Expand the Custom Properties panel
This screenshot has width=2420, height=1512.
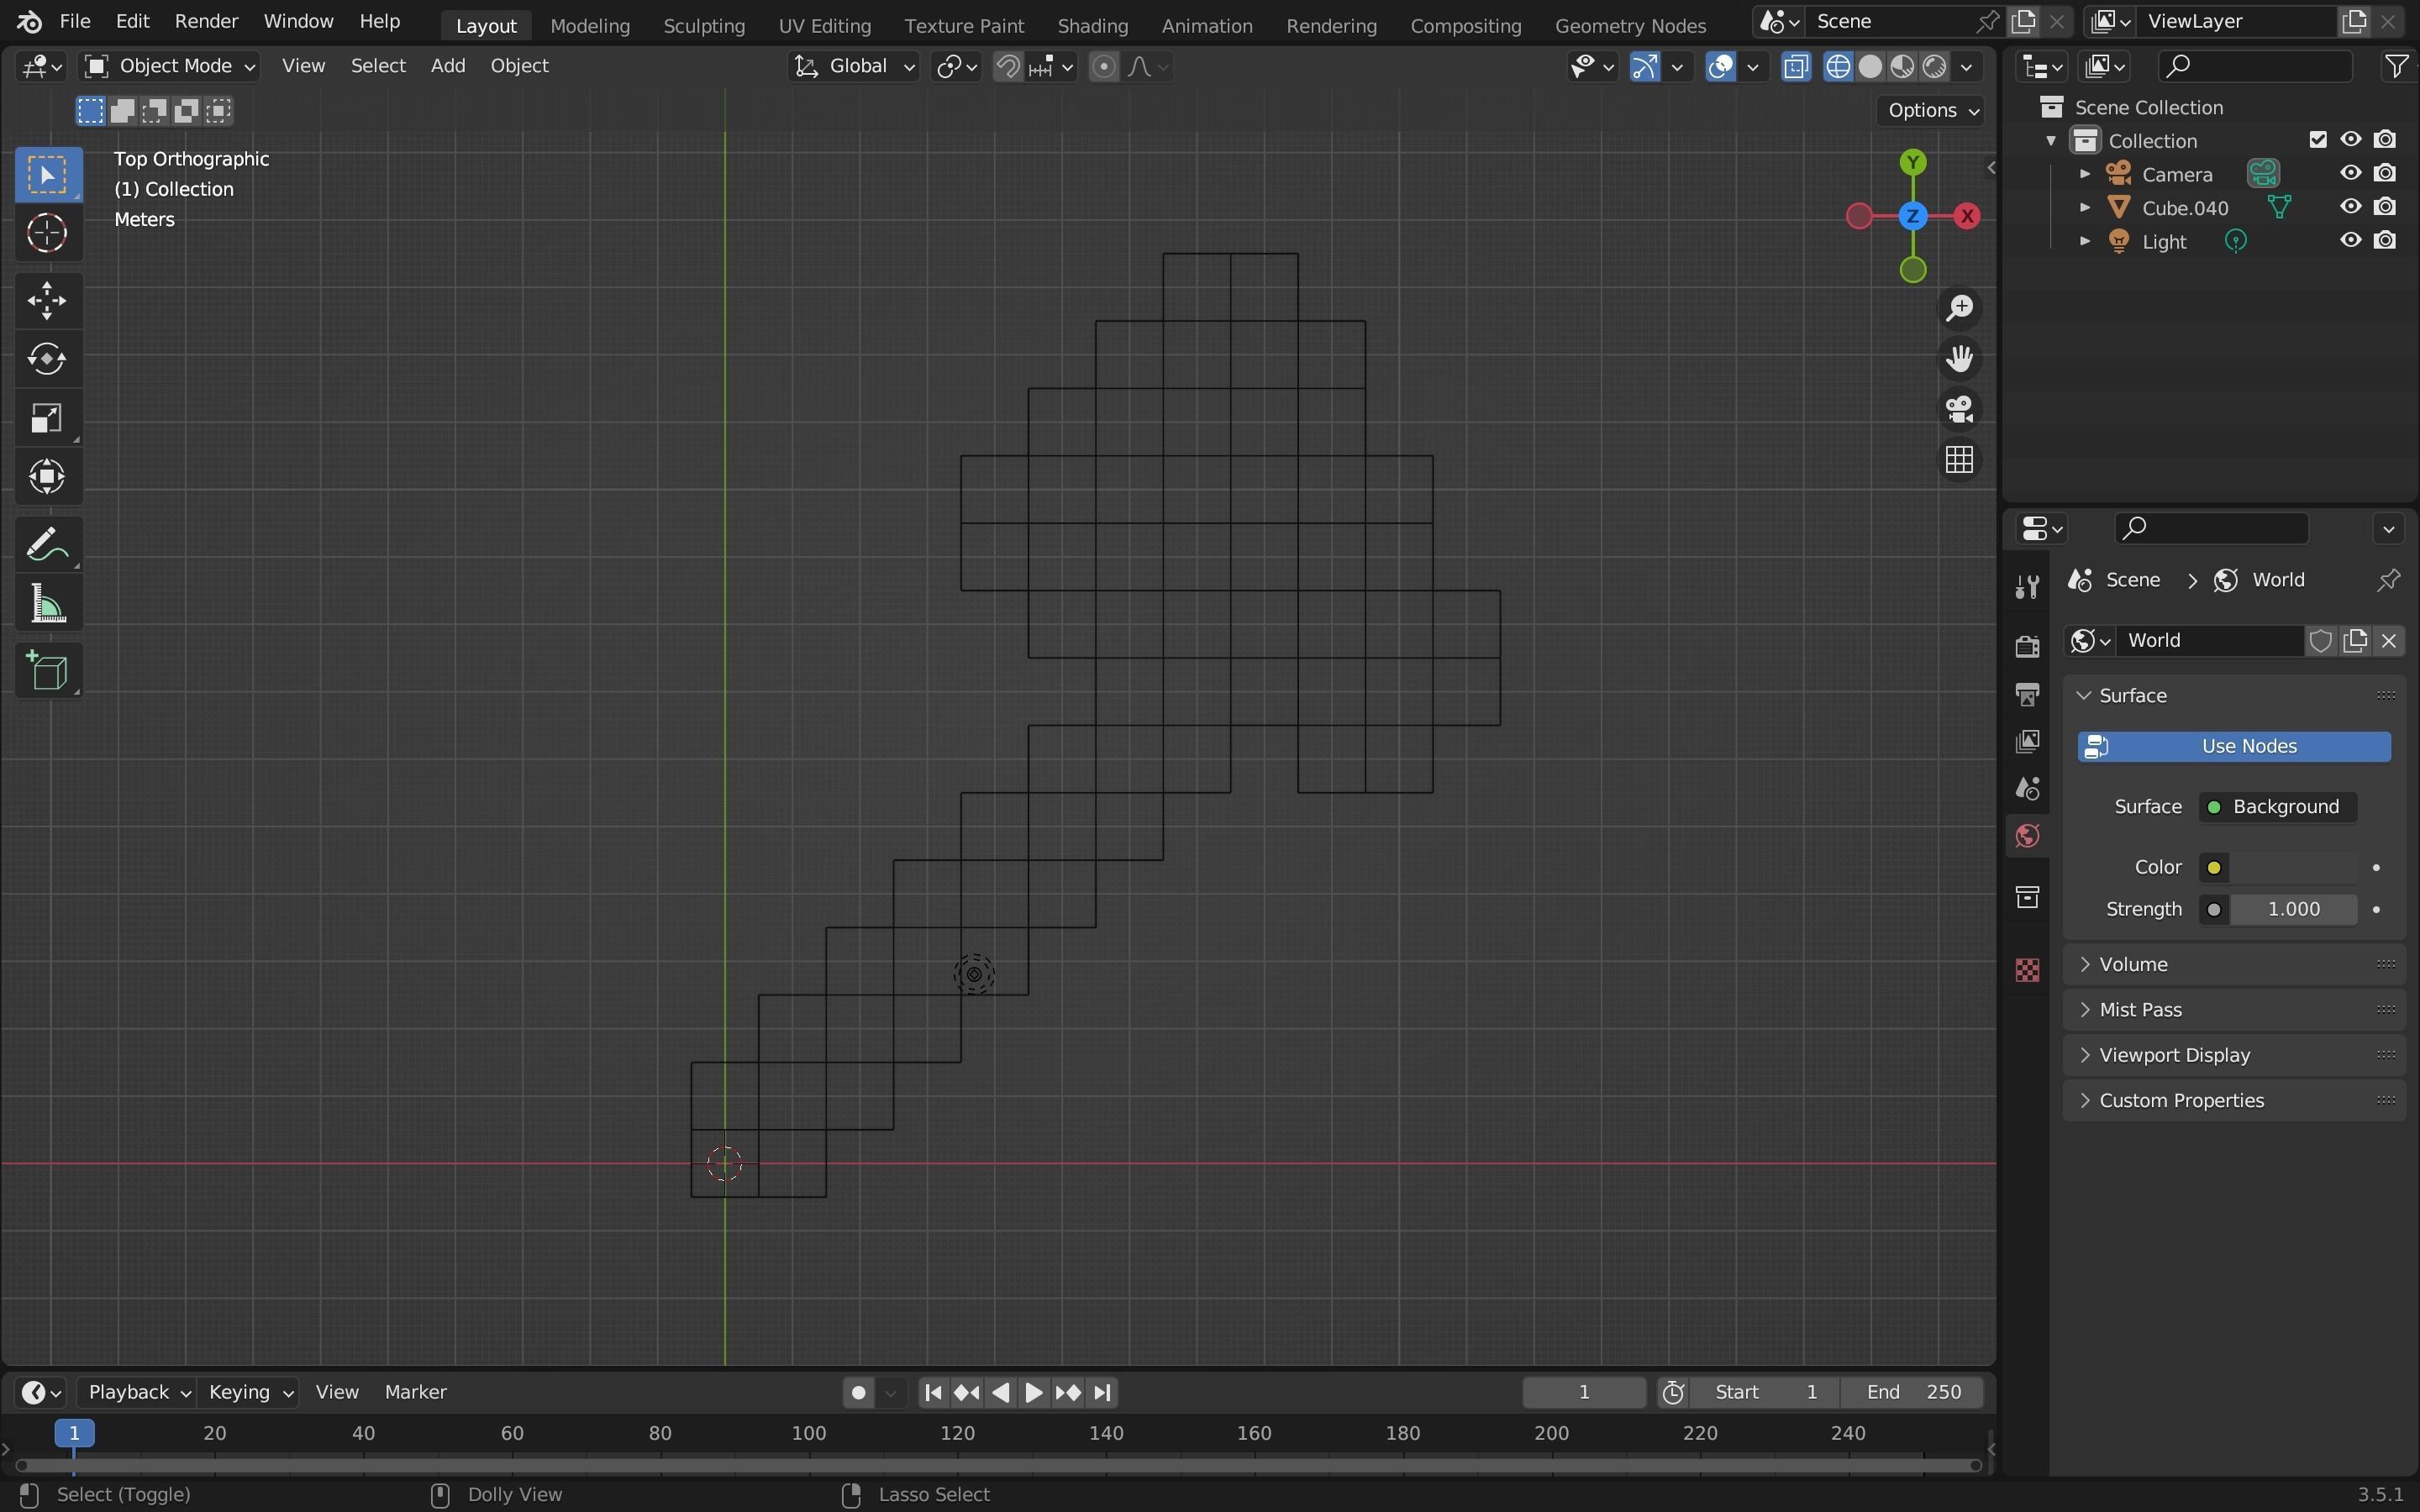pyautogui.click(x=2234, y=1100)
